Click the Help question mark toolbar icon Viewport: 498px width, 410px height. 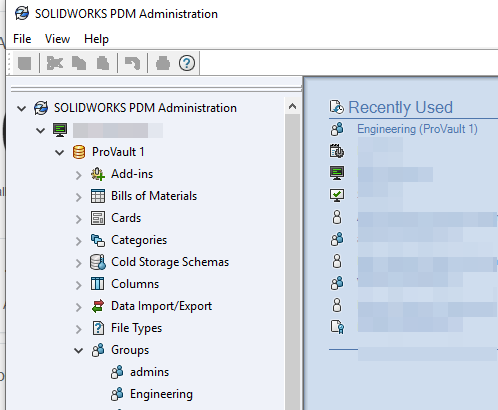click(187, 63)
